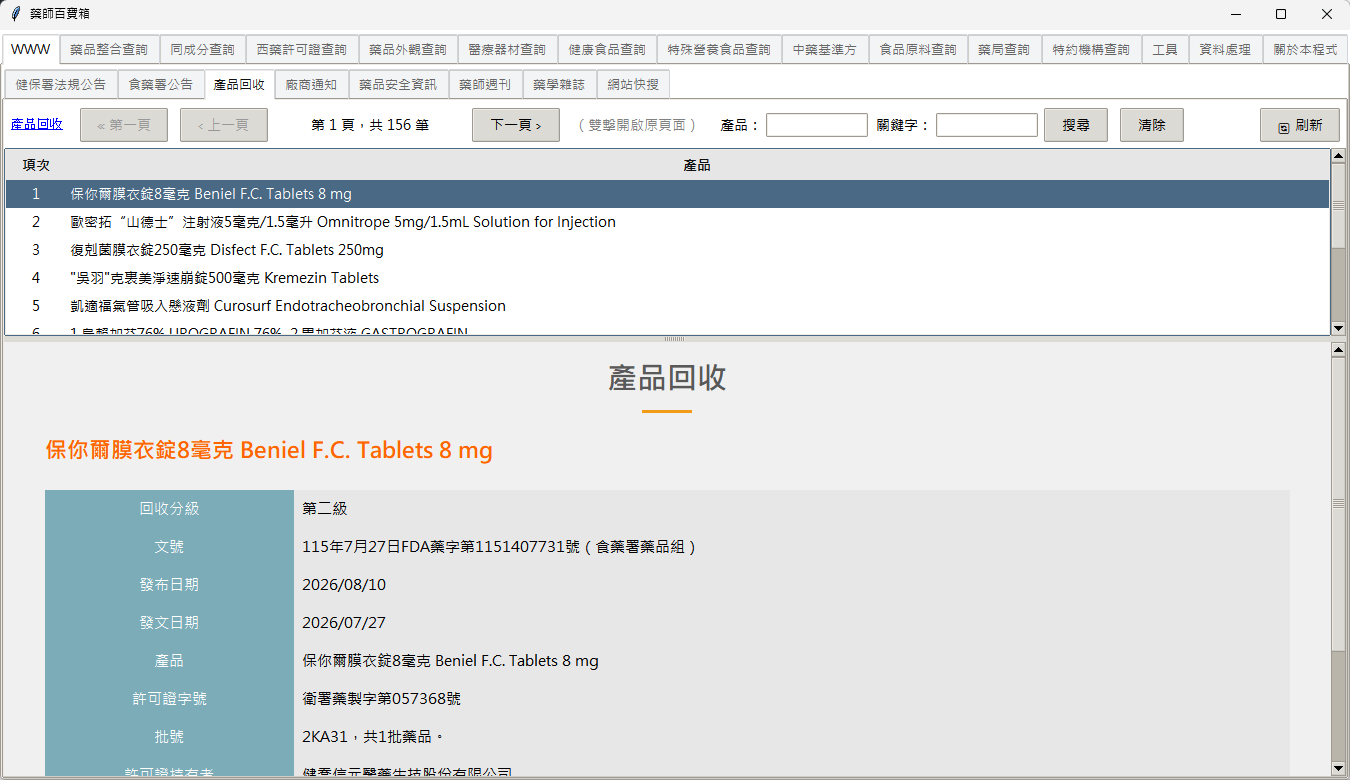Click the large 產品回收 page heading
1350x780 pixels.
tap(667, 378)
